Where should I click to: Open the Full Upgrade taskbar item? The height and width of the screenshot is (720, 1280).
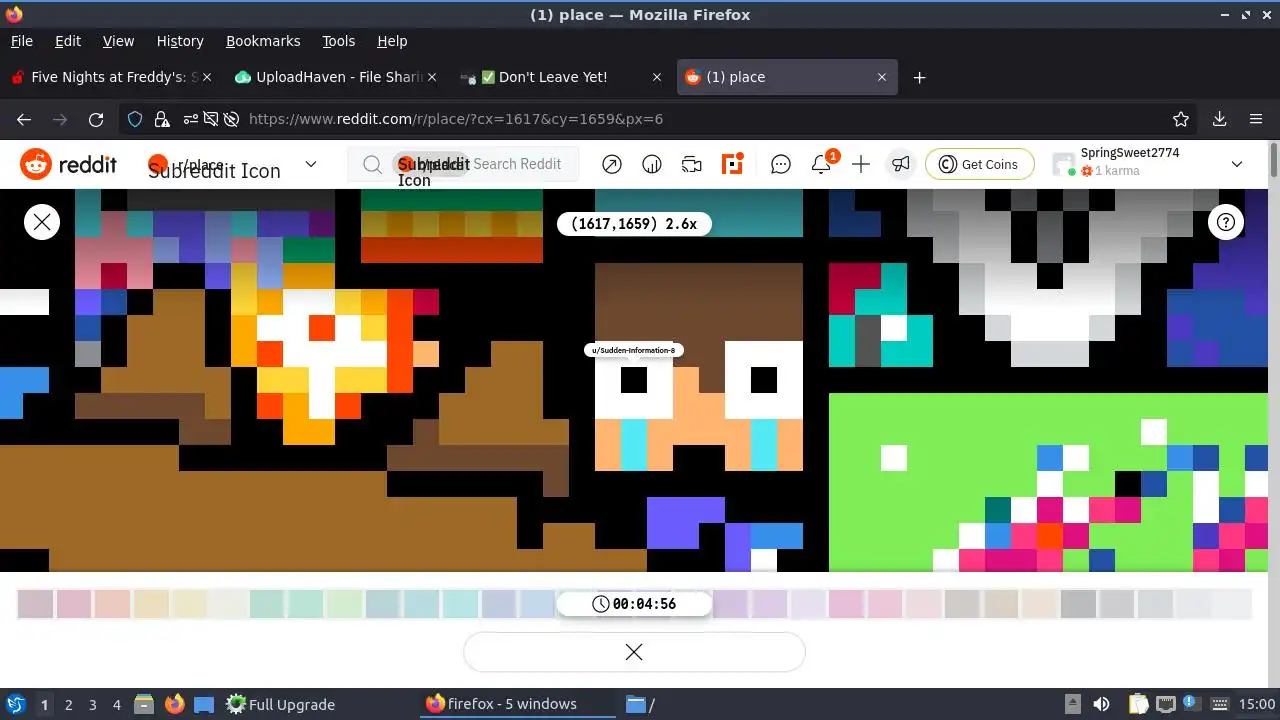[x=281, y=704]
